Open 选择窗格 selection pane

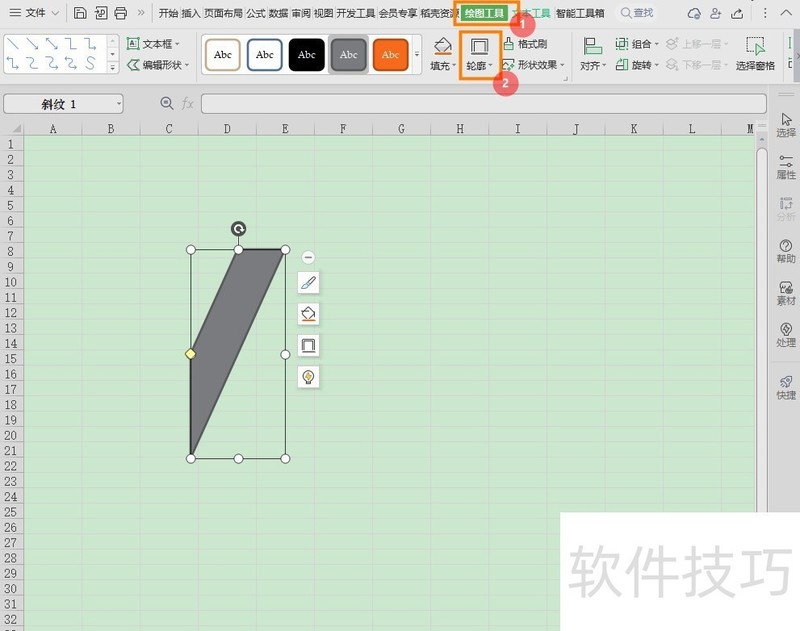(x=755, y=54)
